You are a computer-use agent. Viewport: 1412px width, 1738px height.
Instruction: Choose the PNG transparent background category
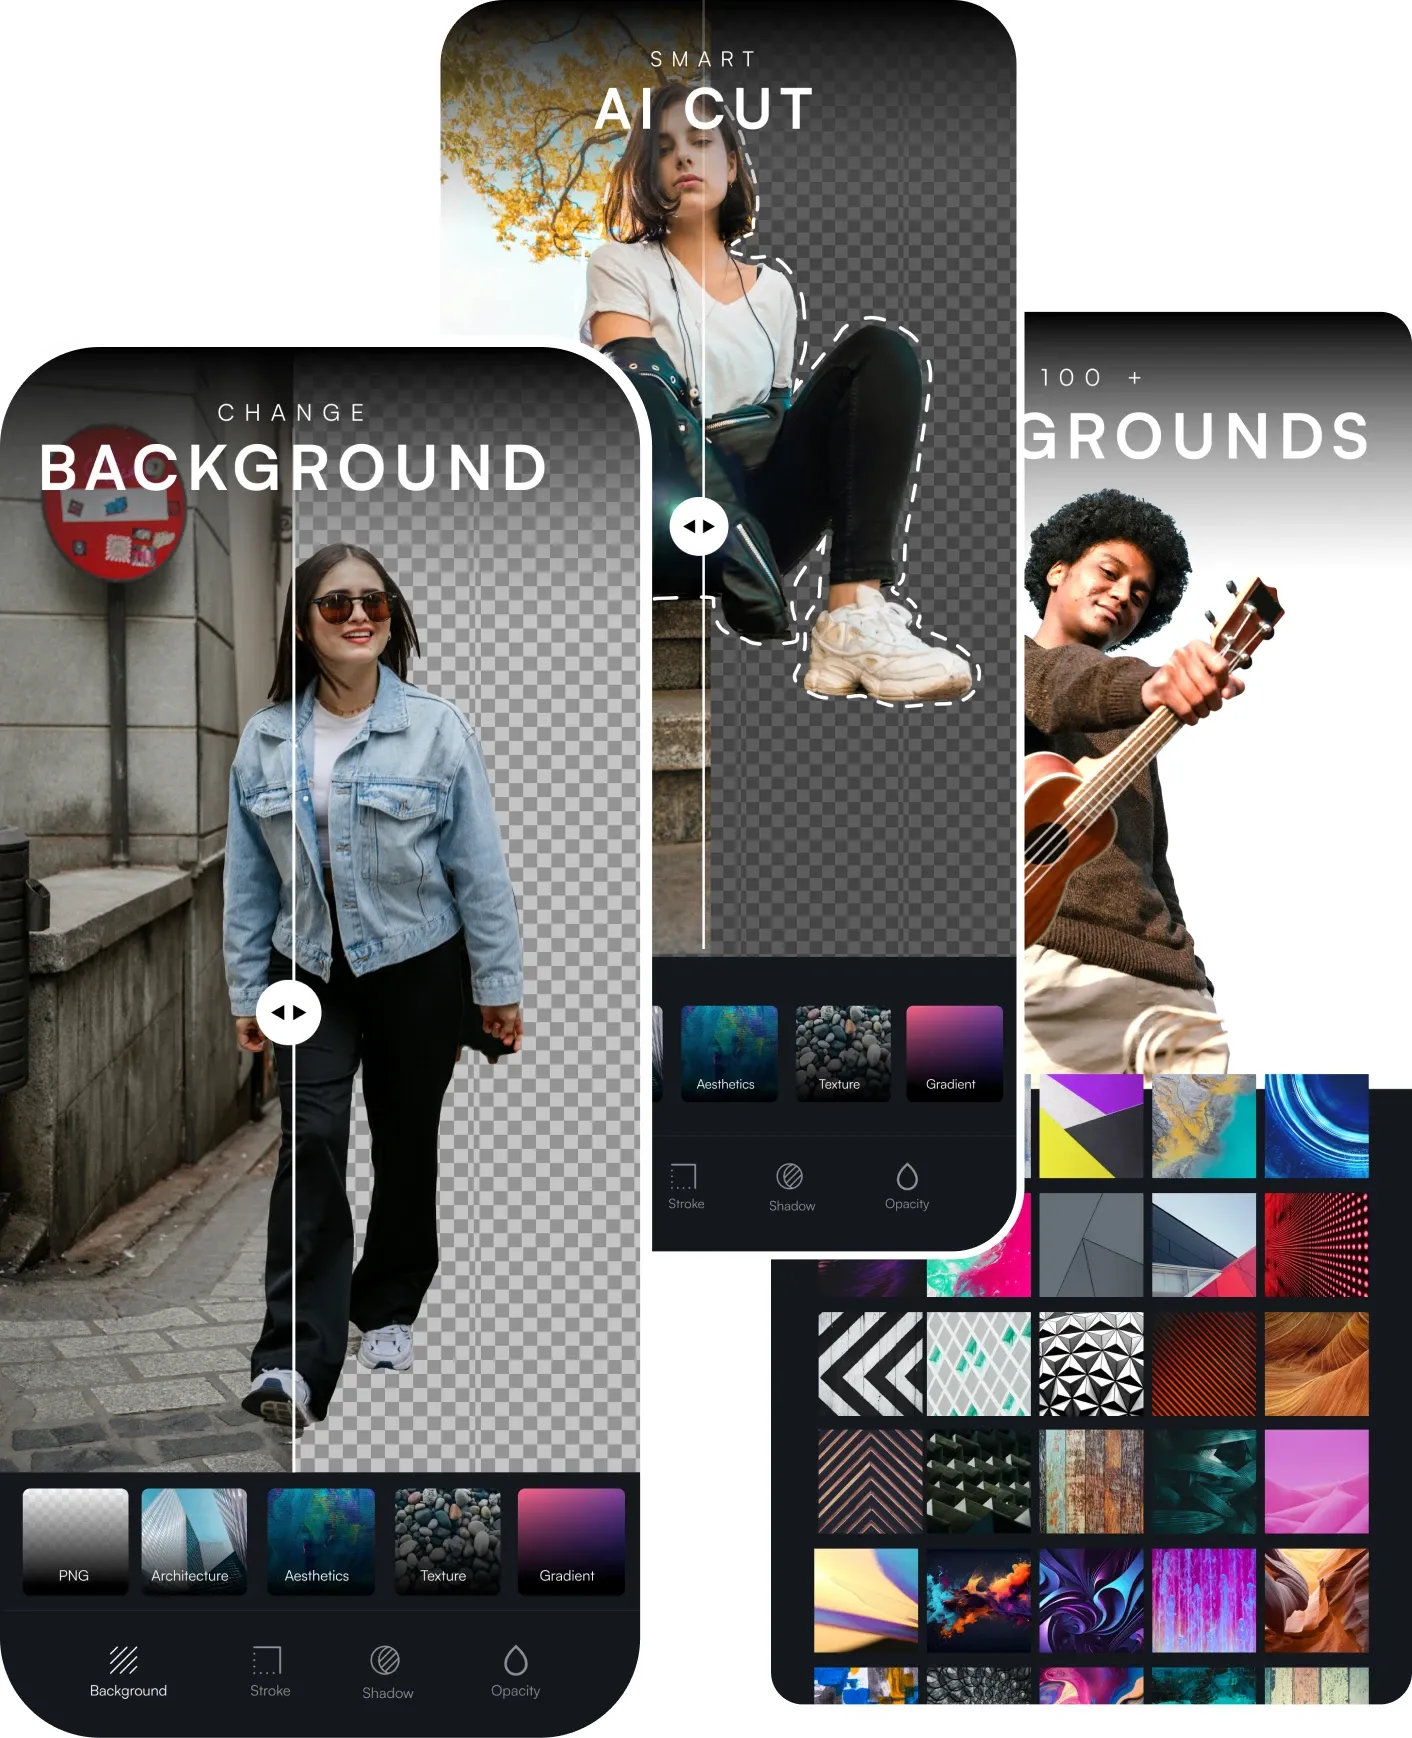(x=75, y=1540)
